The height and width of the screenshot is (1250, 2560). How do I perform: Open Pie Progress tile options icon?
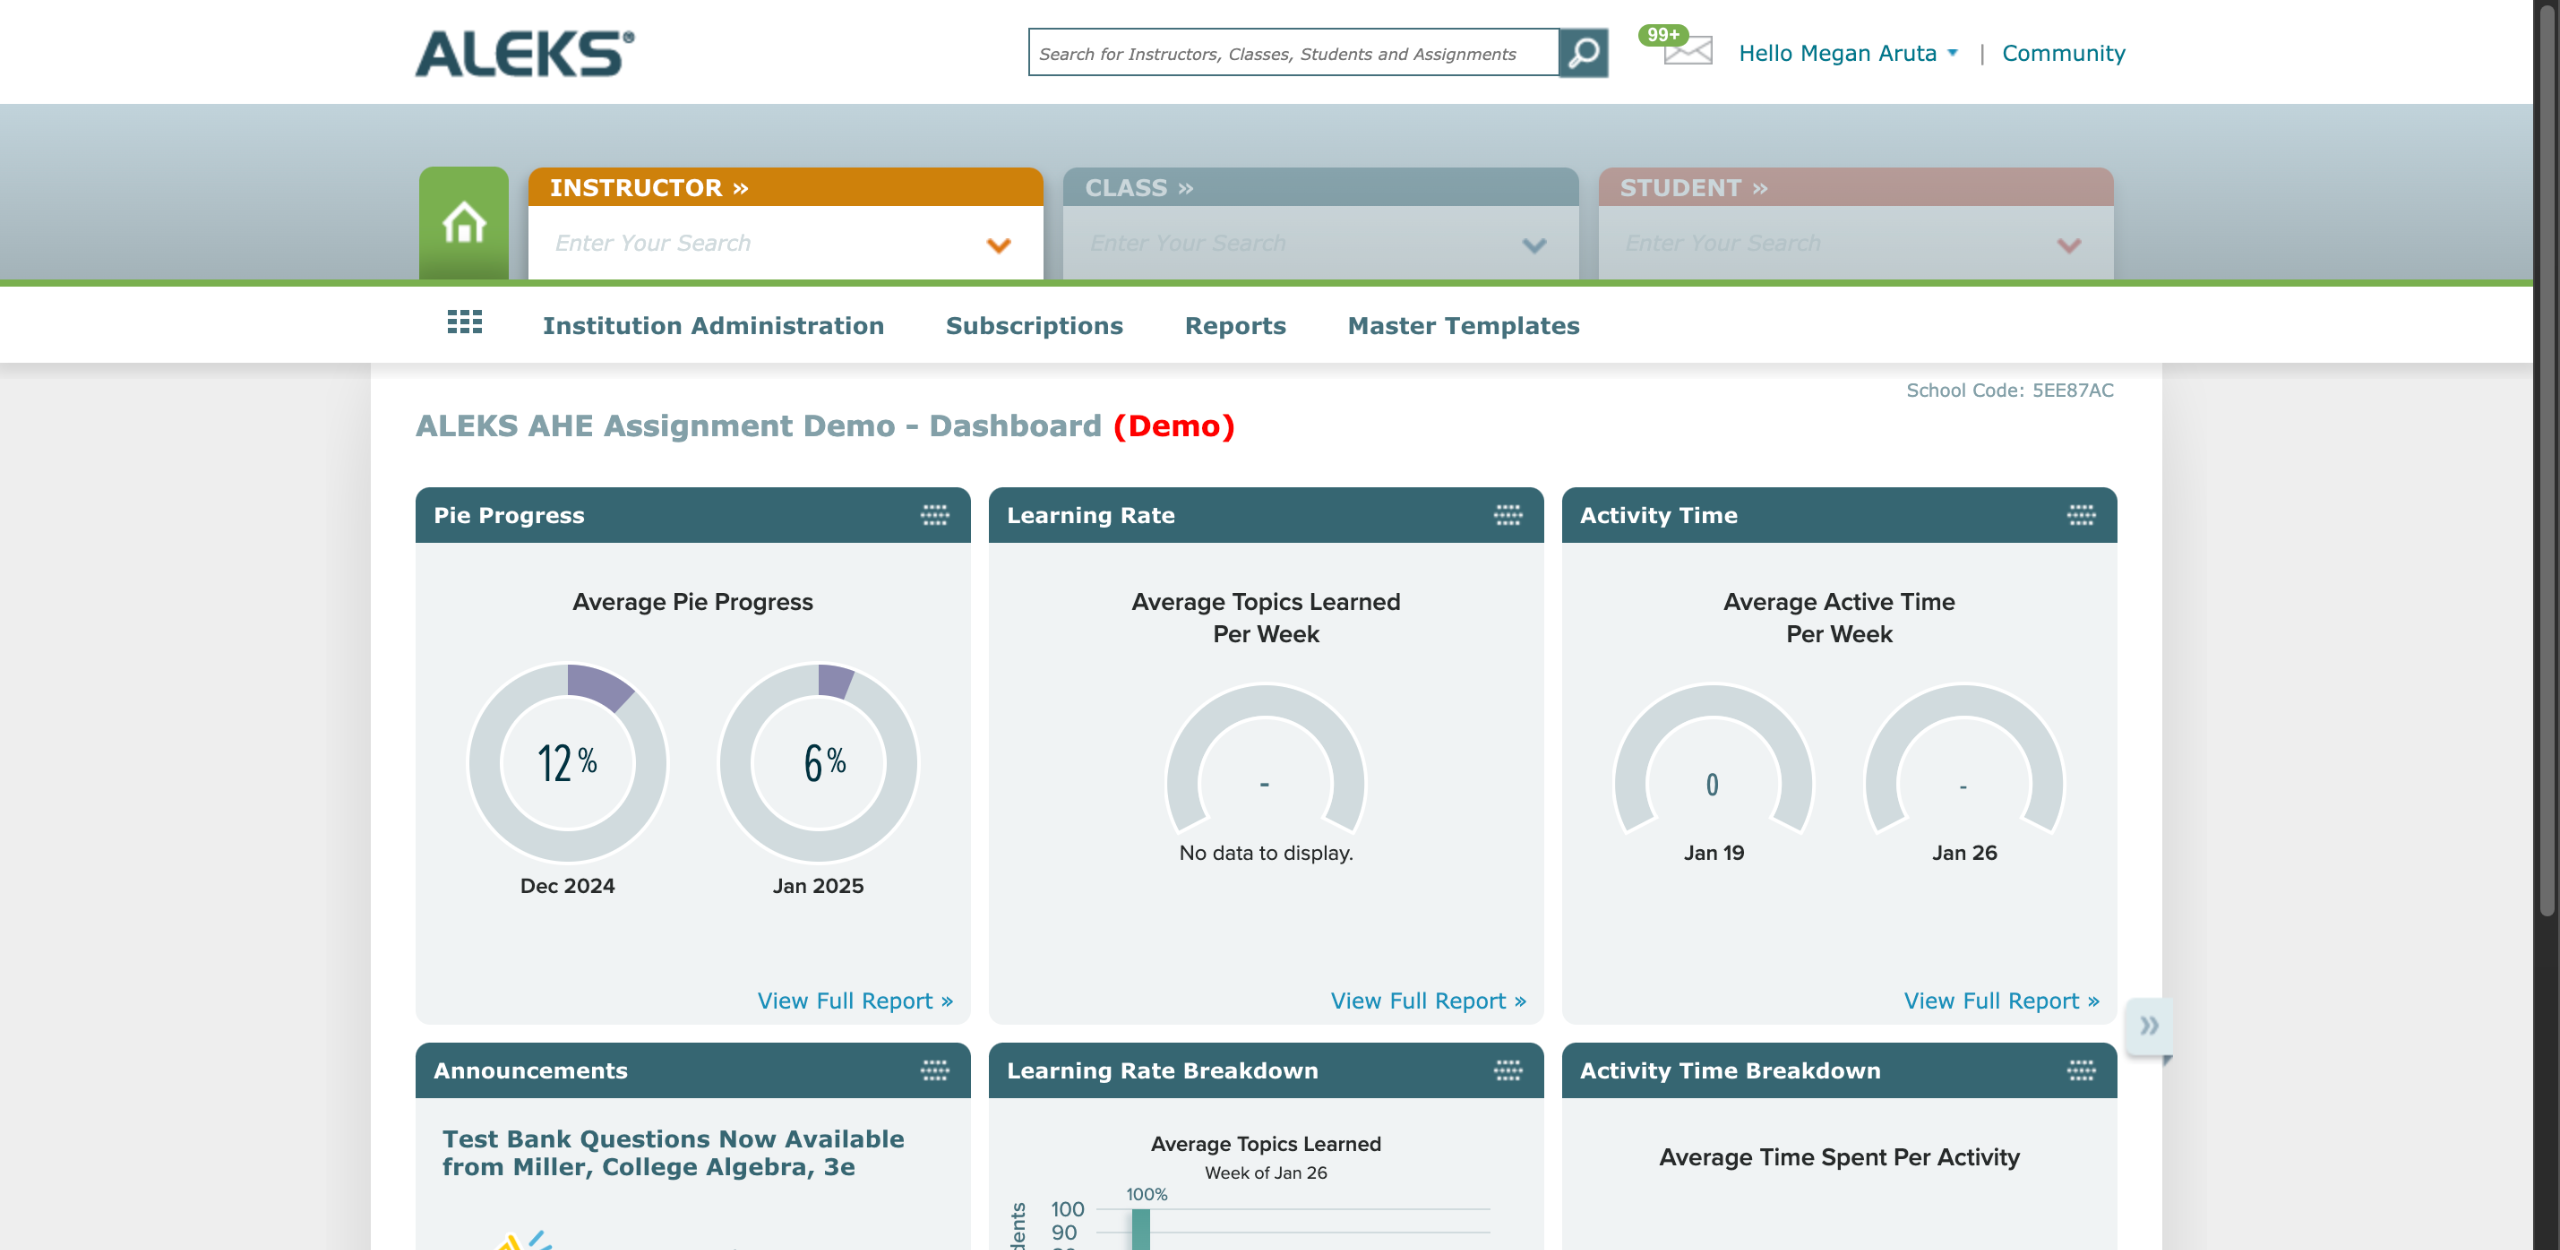[934, 515]
